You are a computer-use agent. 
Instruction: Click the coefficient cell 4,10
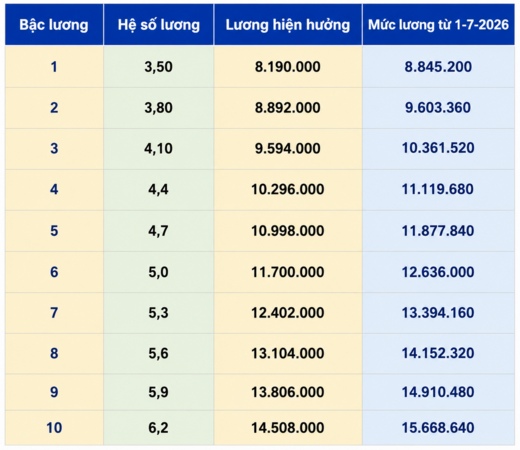[159, 149]
